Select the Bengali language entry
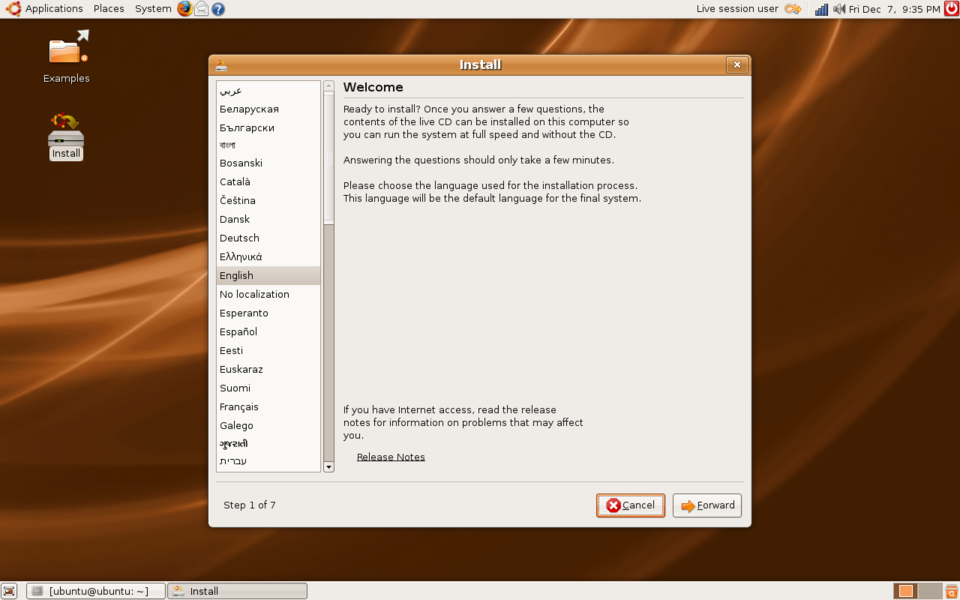The width and height of the screenshot is (960, 600). coord(268,145)
